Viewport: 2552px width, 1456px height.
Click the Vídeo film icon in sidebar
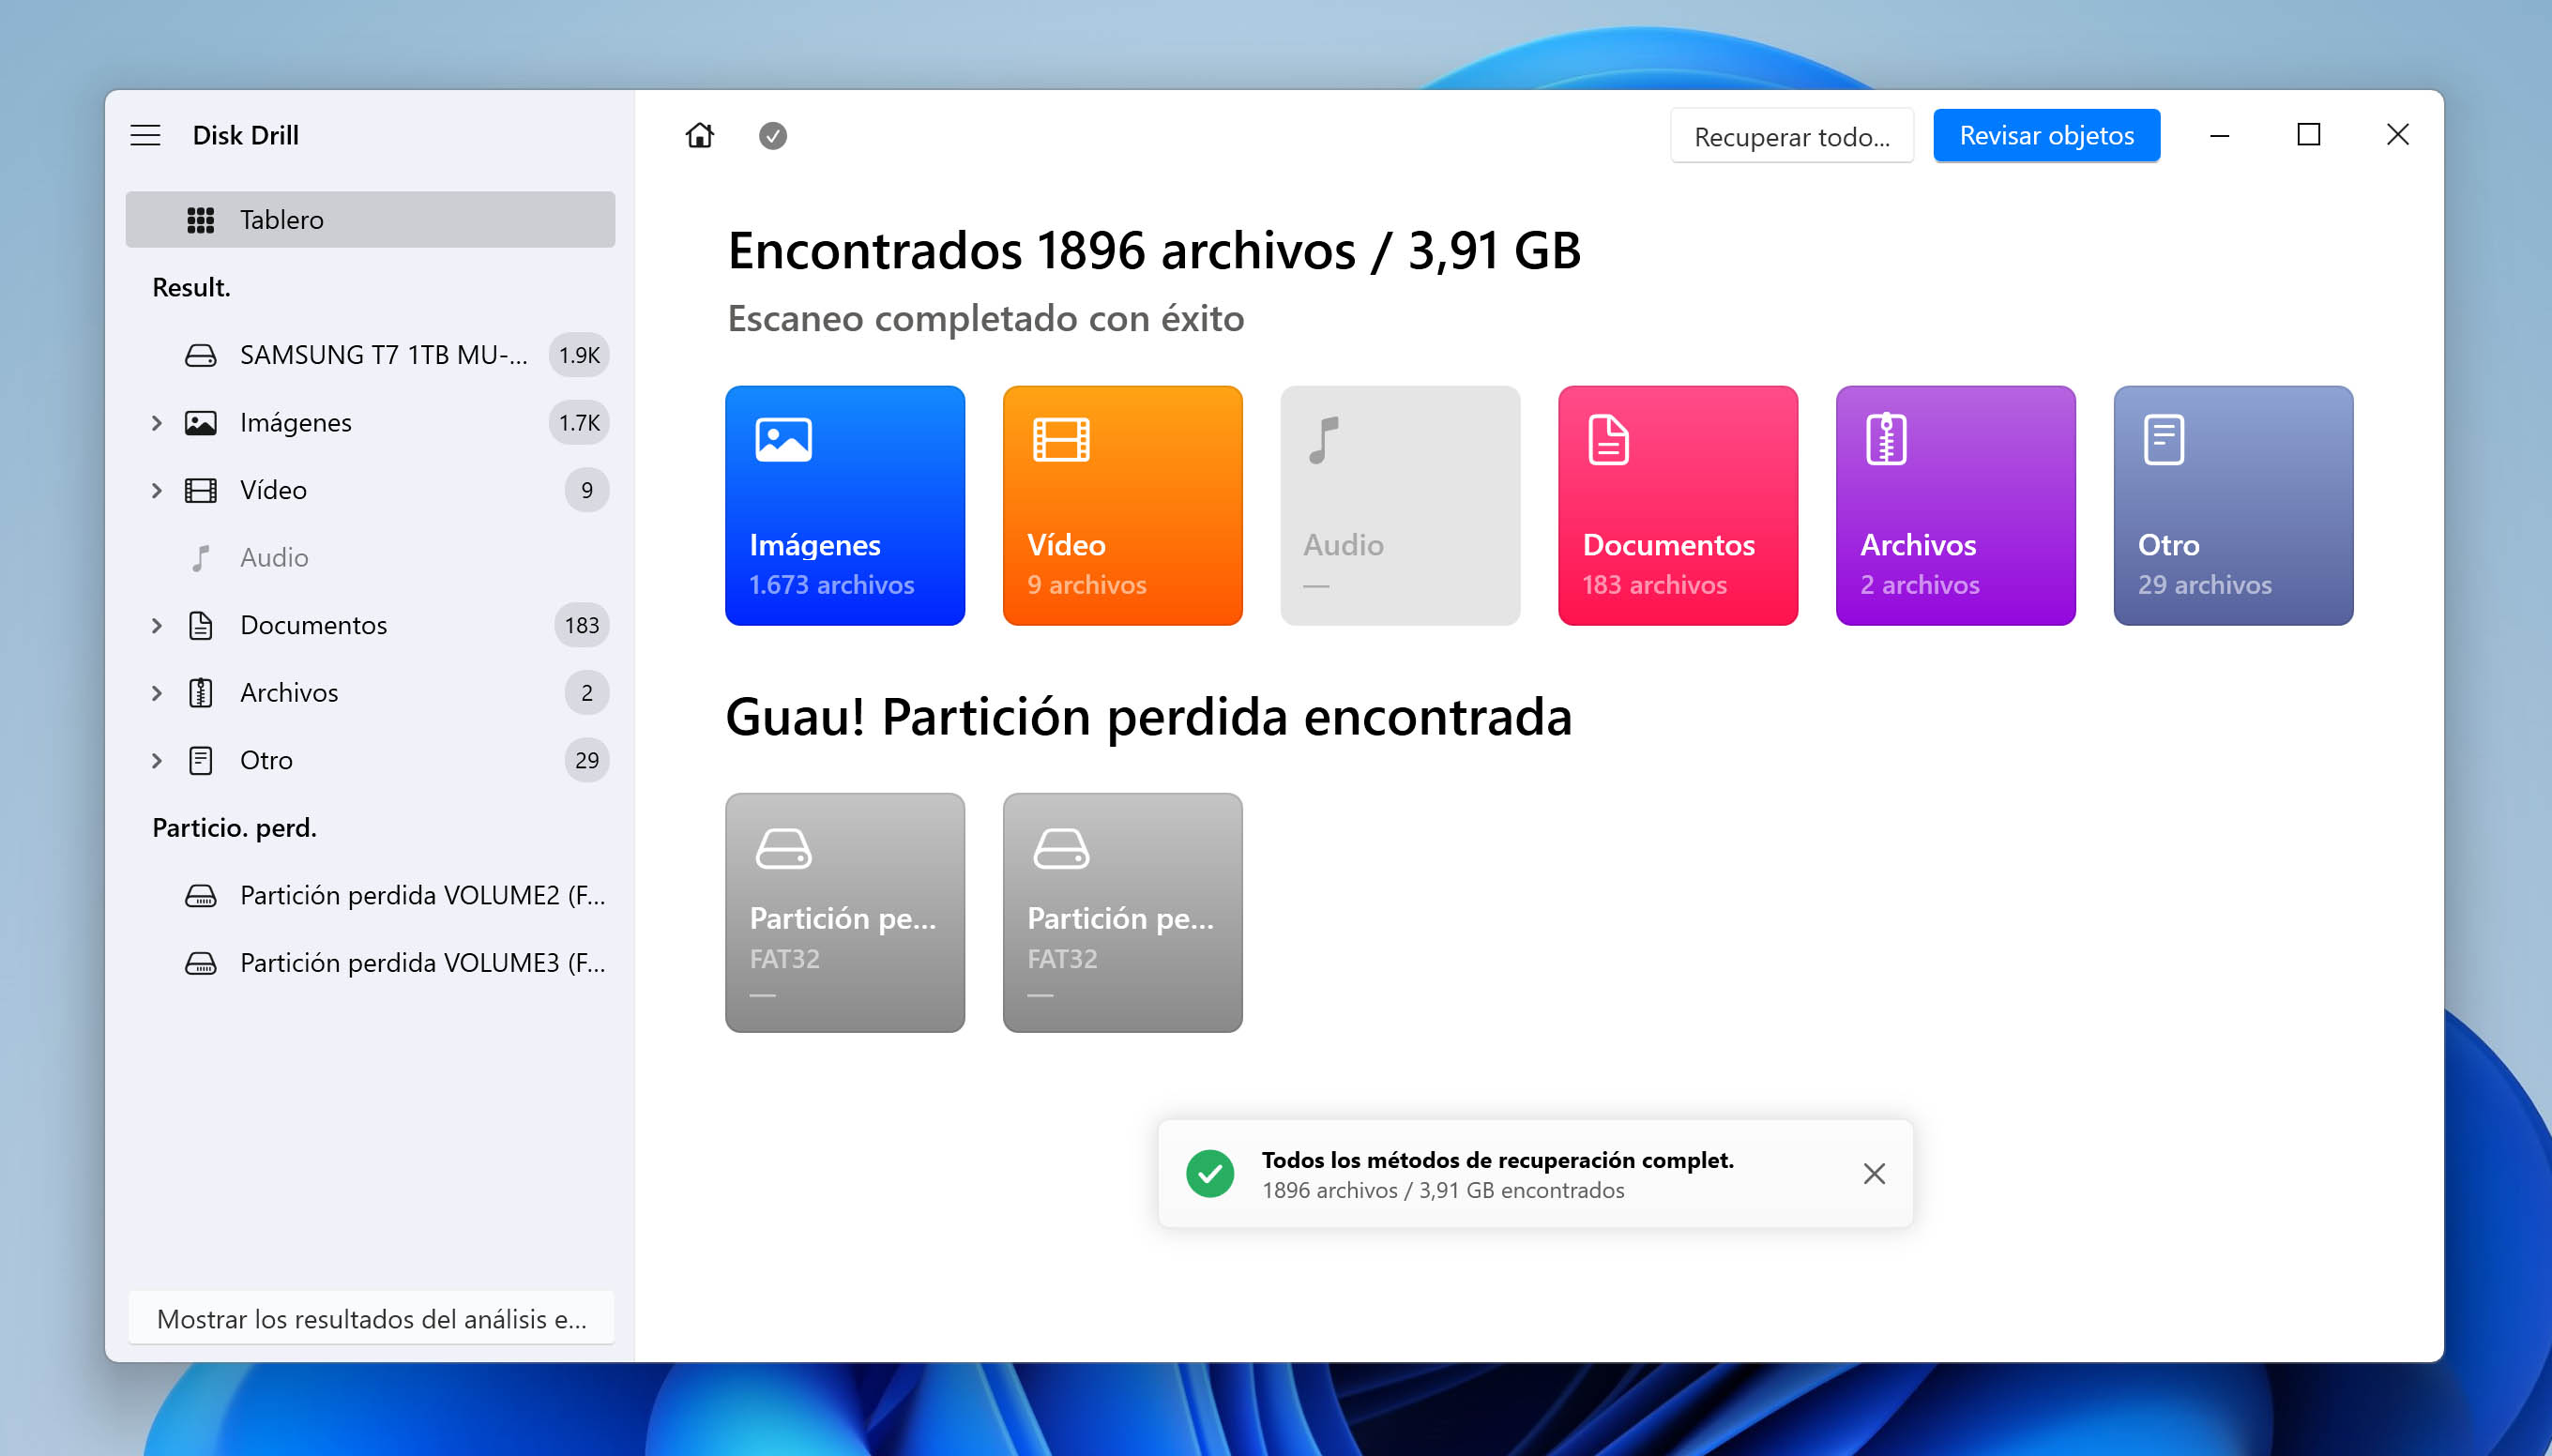201,490
